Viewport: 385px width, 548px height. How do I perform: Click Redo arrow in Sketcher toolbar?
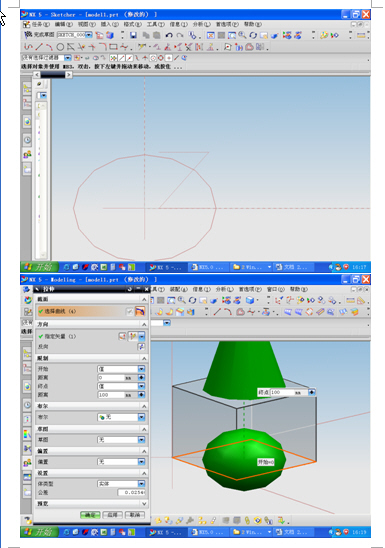point(180,35)
